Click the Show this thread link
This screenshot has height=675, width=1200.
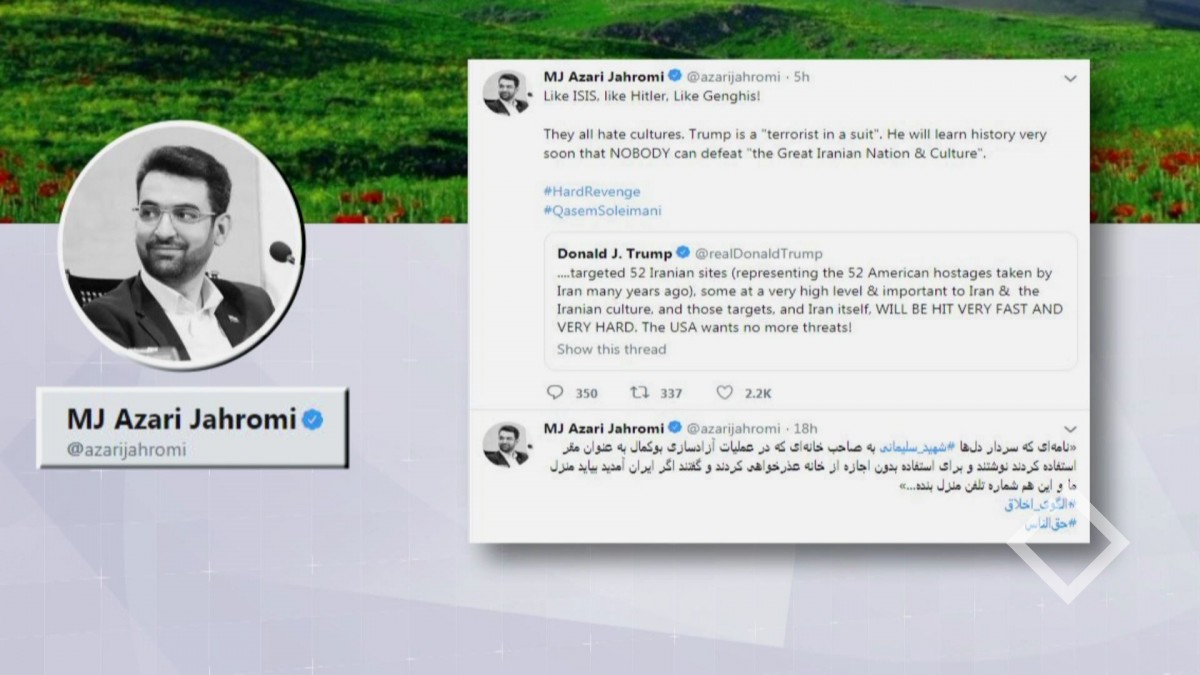[x=611, y=349]
